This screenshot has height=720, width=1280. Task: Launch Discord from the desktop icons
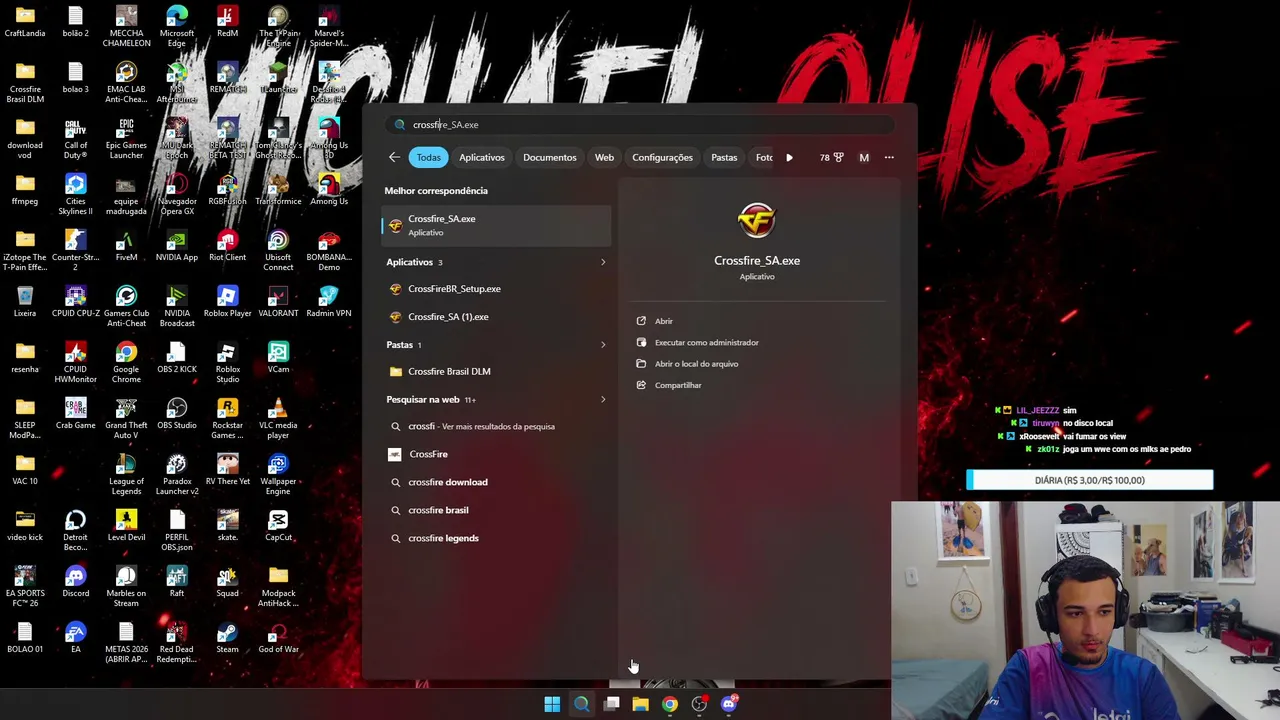75,582
